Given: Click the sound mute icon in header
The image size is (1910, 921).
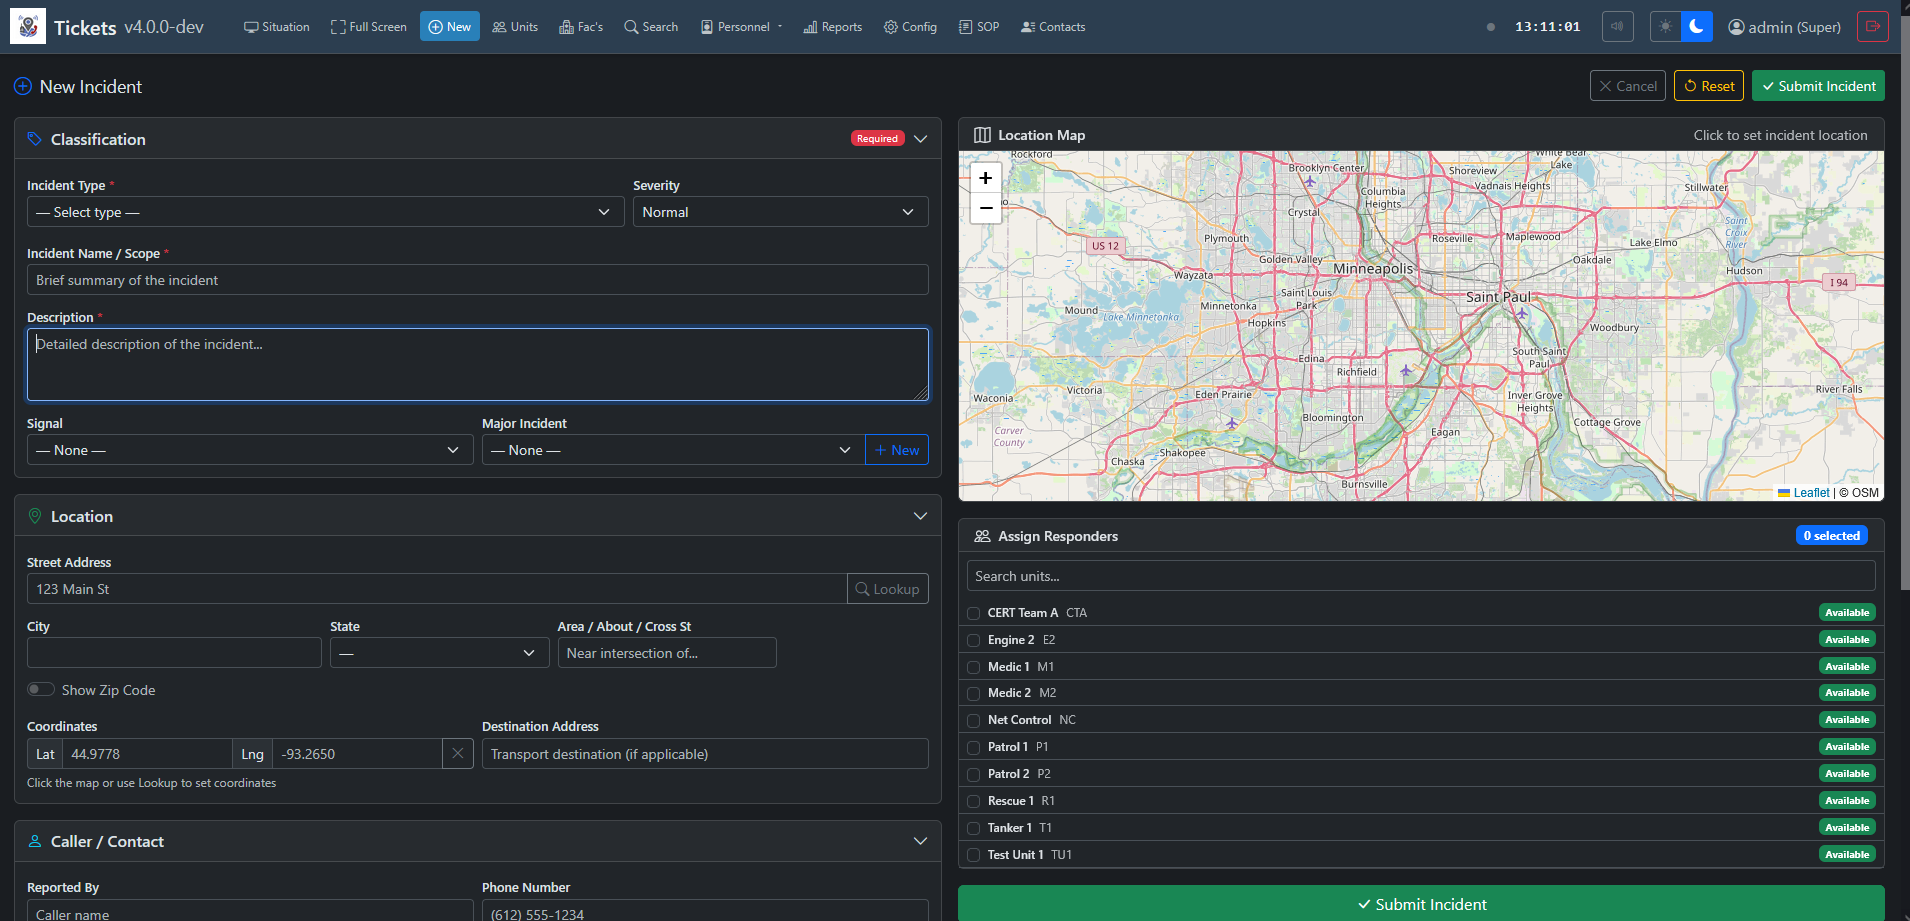Looking at the screenshot, I should (x=1617, y=27).
